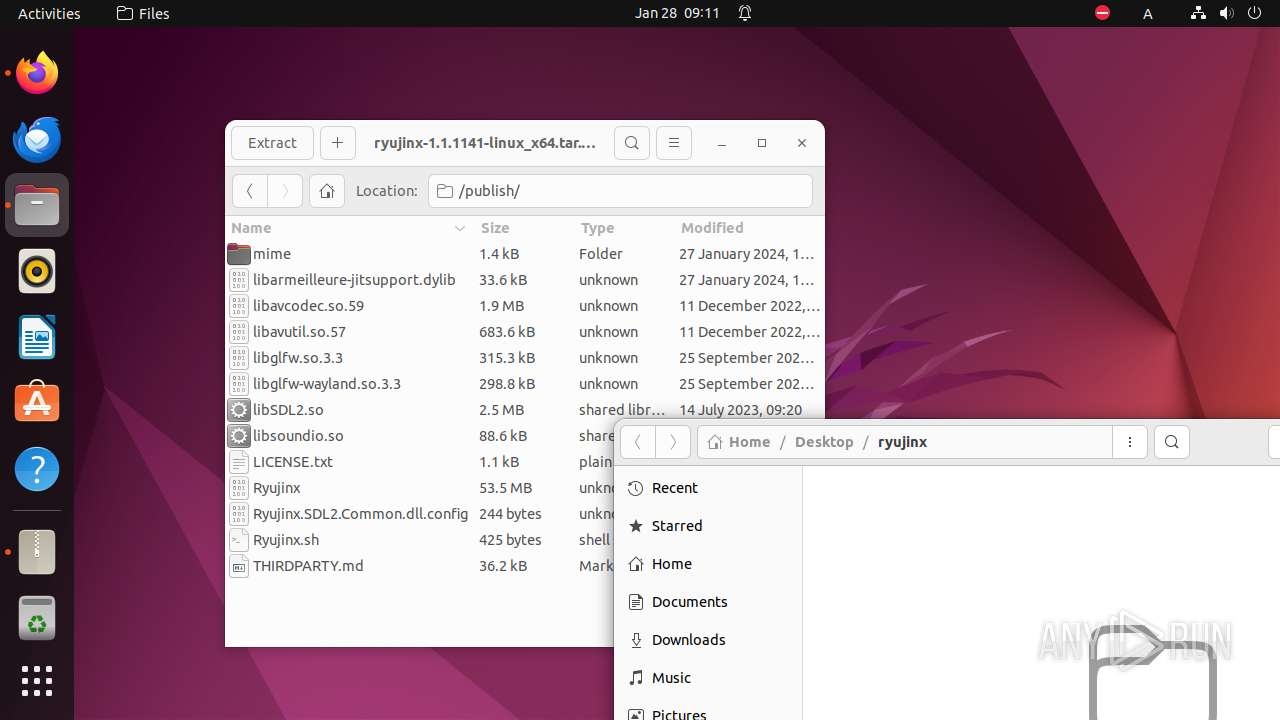Open the Help icon in the dock
Image resolution: width=1280 pixels, height=720 pixels.
(37, 469)
